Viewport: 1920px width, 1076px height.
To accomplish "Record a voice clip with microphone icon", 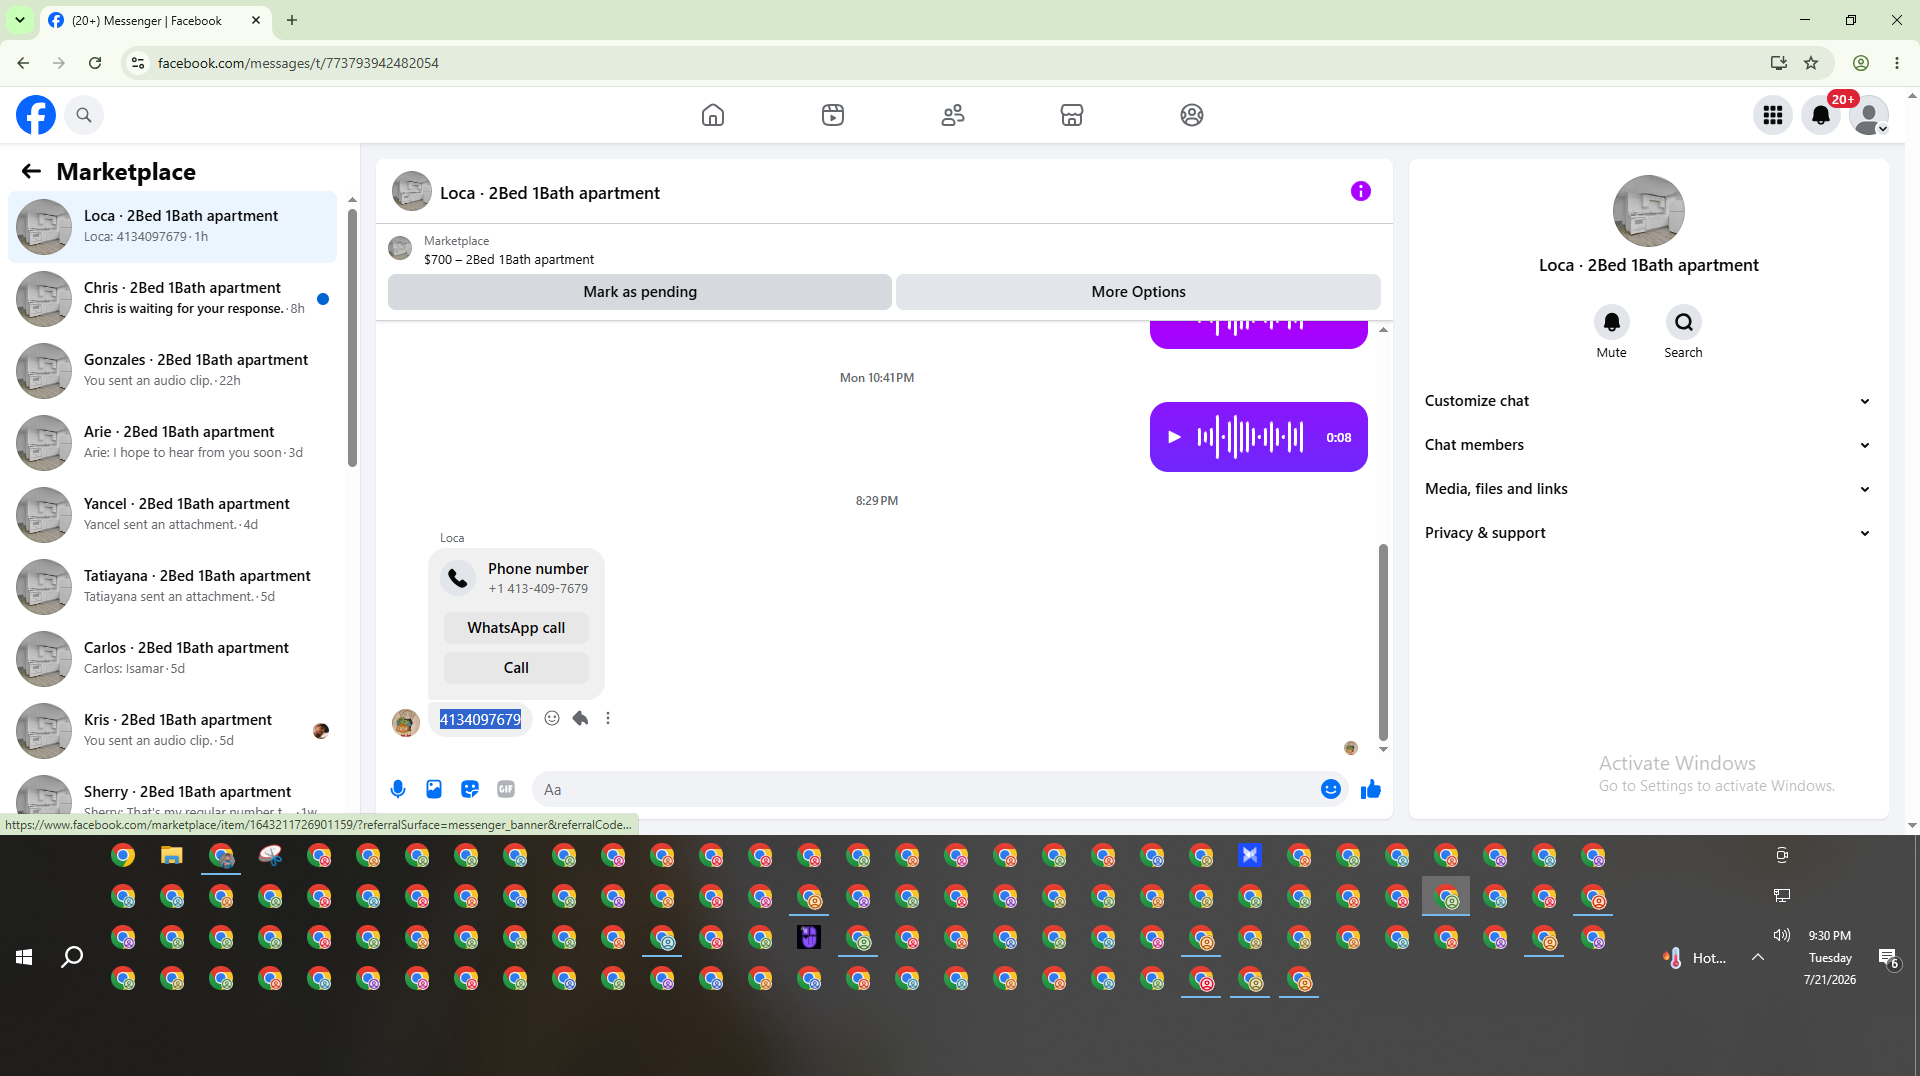I will (398, 789).
